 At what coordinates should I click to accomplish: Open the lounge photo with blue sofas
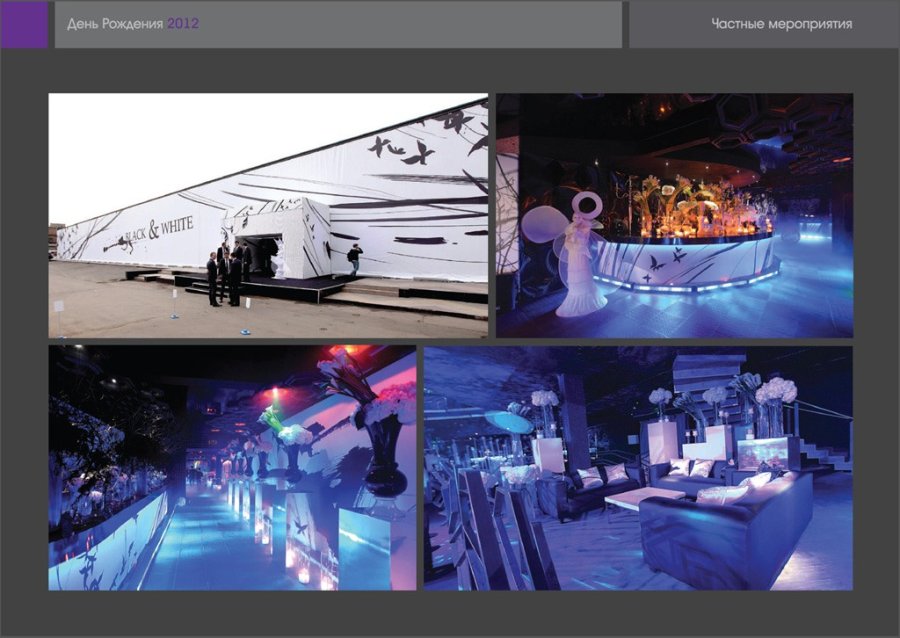point(638,468)
